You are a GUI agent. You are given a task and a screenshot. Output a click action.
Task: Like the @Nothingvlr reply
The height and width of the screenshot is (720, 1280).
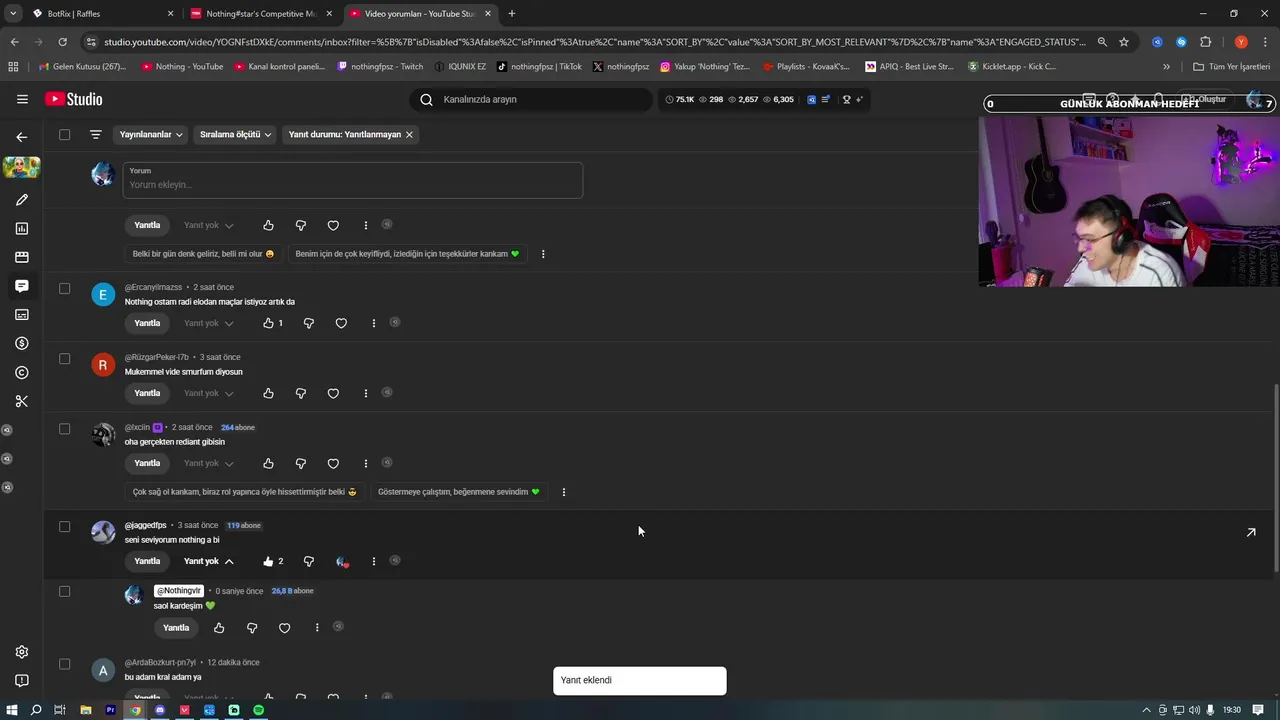[219, 628]
